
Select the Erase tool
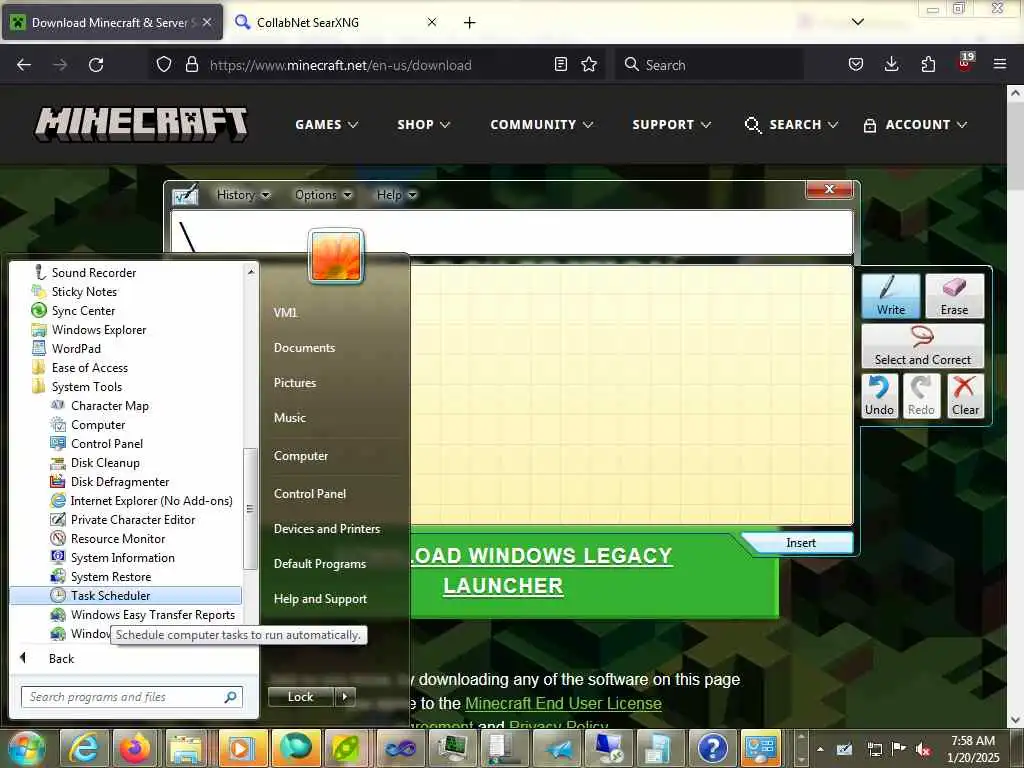(954, 296)
